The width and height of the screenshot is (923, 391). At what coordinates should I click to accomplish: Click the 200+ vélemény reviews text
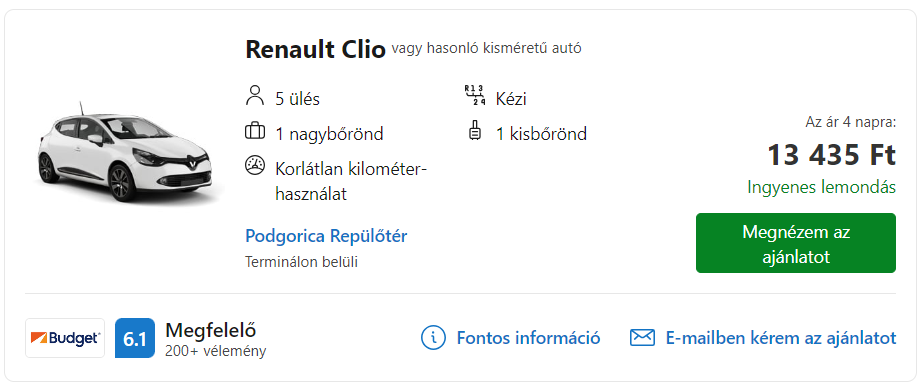[x=216, y=352]
